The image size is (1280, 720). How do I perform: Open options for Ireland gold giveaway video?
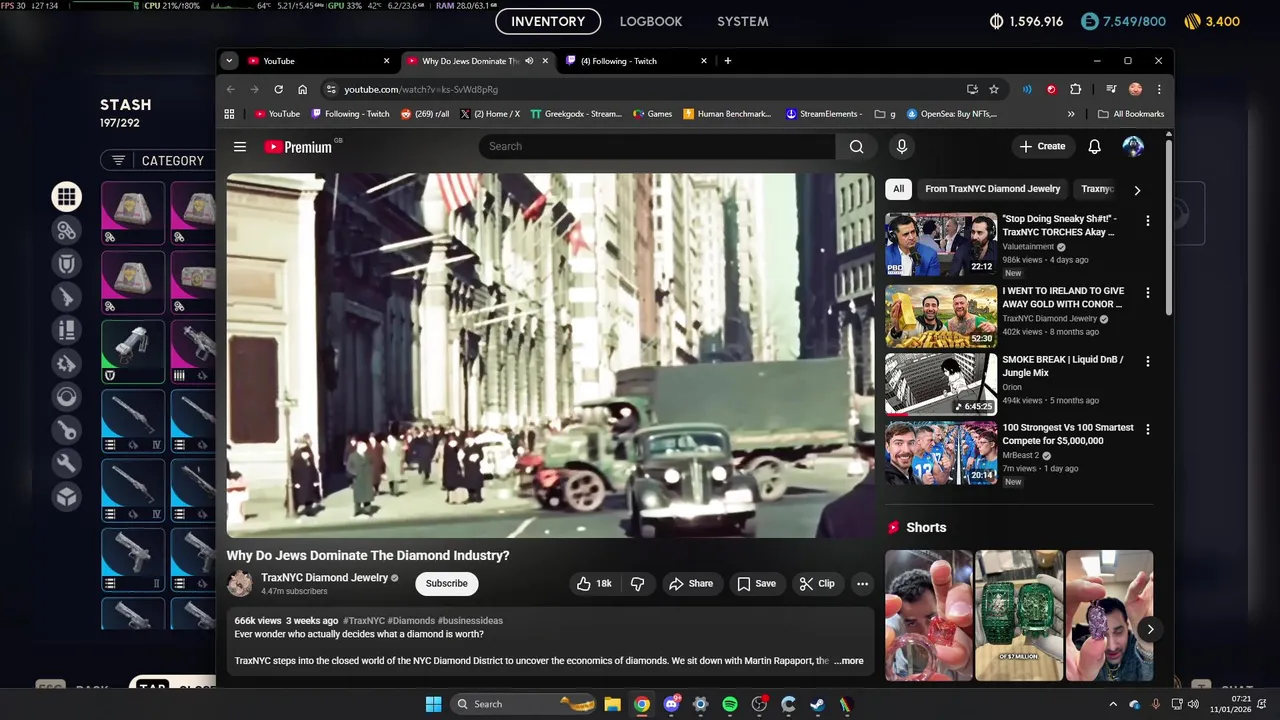point(1147,293)
